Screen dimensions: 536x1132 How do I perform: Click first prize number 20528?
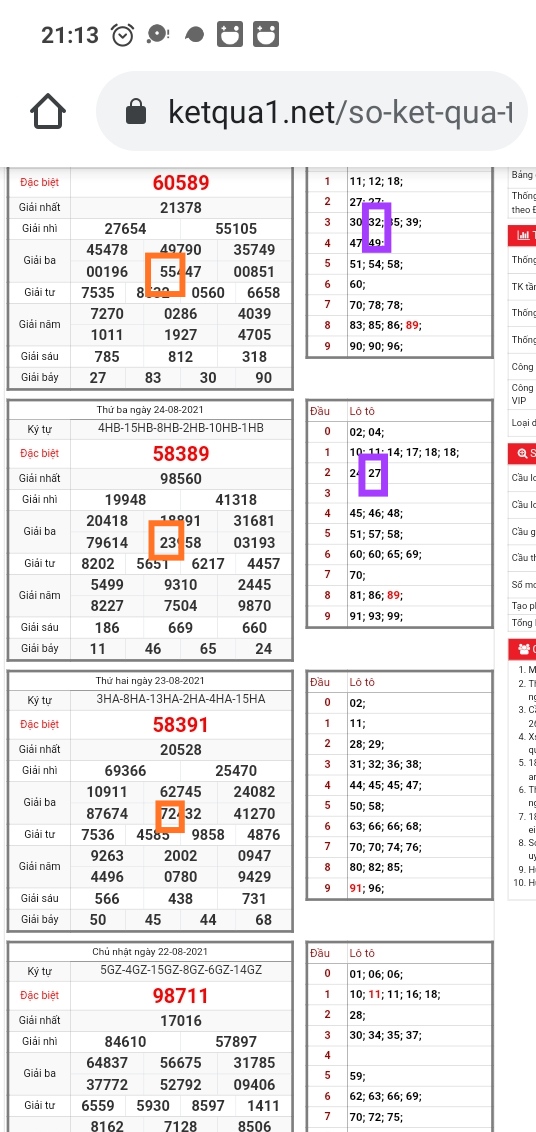click(x=181, y=749)
